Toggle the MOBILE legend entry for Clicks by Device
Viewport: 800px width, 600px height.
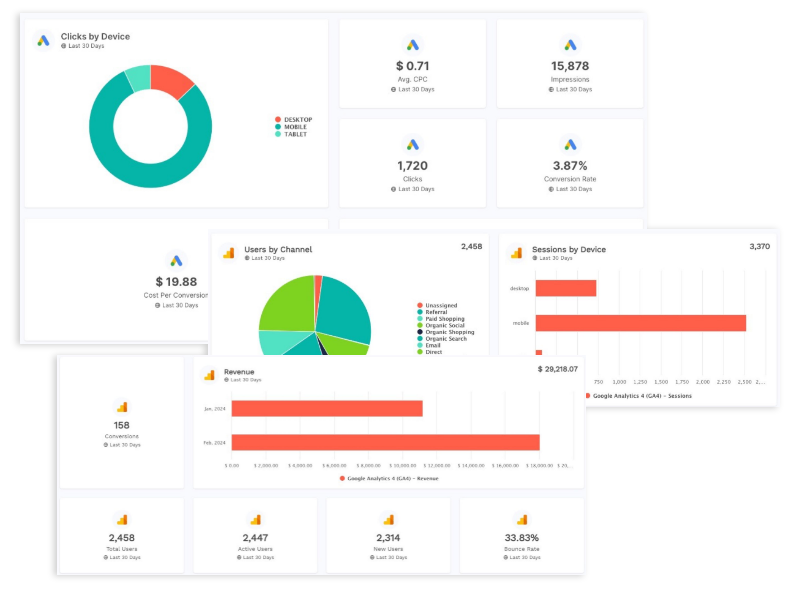(295, 127)
